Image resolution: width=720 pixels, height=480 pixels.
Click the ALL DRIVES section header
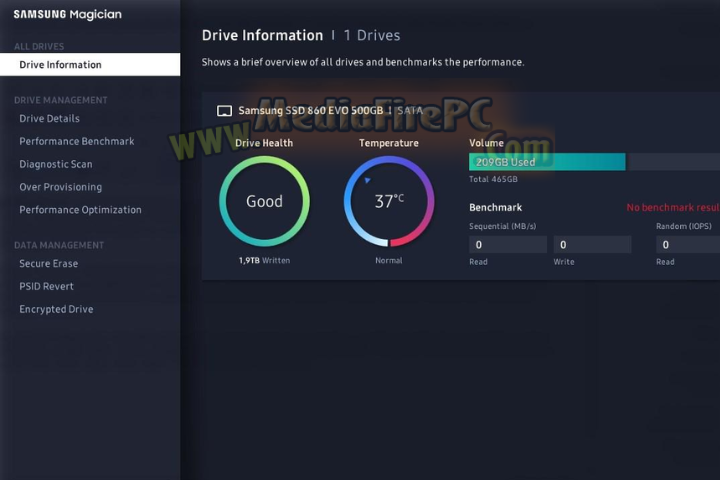tap(39, 46)
